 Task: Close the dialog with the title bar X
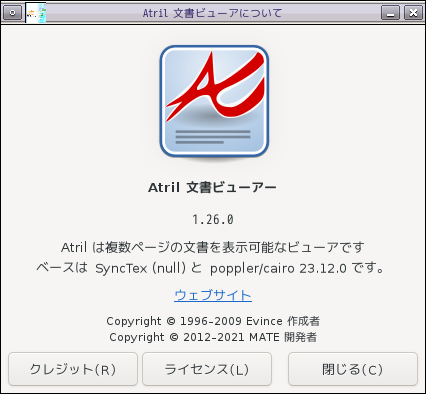[413, 13]
